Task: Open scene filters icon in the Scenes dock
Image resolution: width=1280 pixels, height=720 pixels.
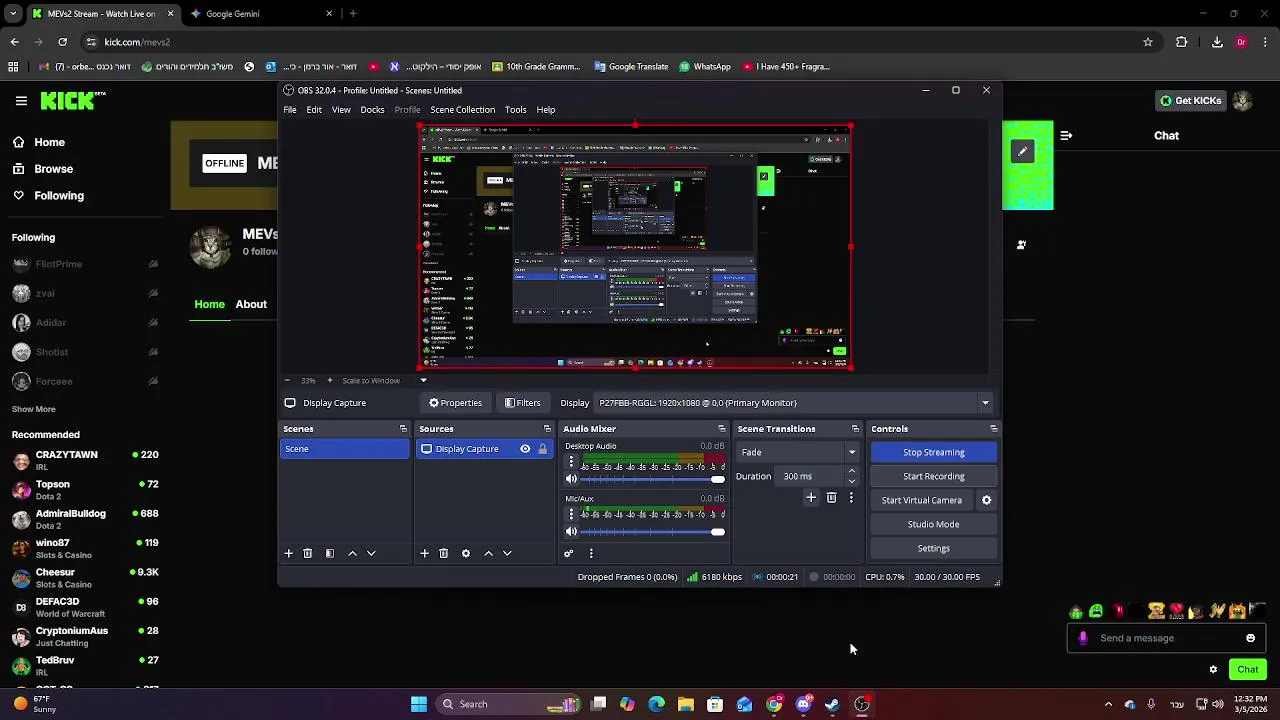Action: pos(330,553)
